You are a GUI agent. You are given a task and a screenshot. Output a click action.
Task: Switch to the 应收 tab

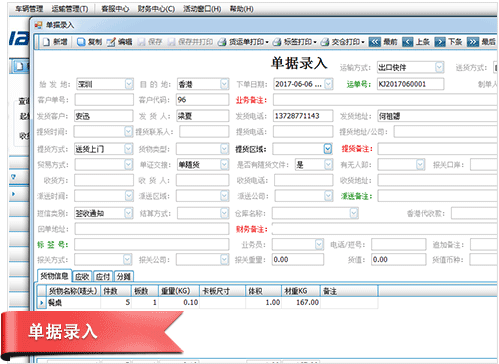click(x=82, y=276)
